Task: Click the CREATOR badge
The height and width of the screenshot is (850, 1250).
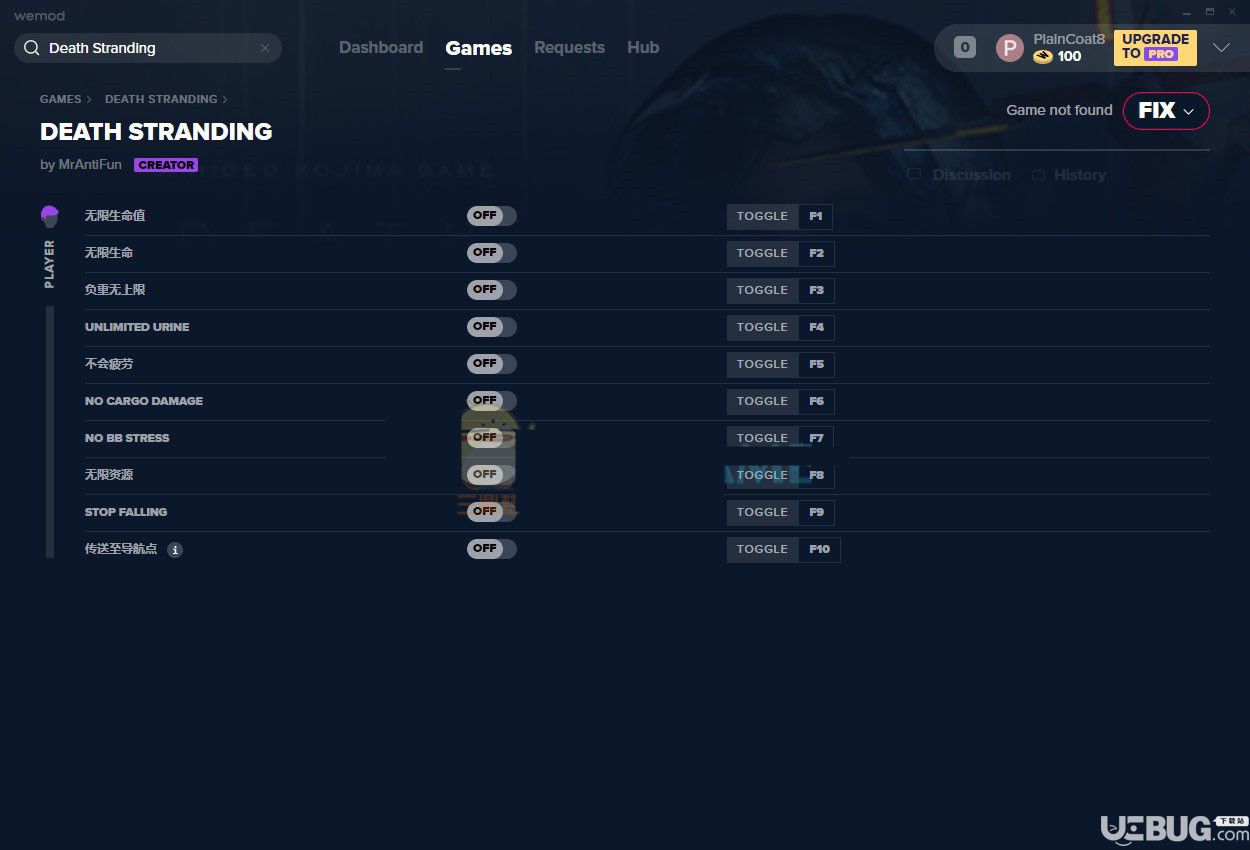Action: [x=166, y=165]
